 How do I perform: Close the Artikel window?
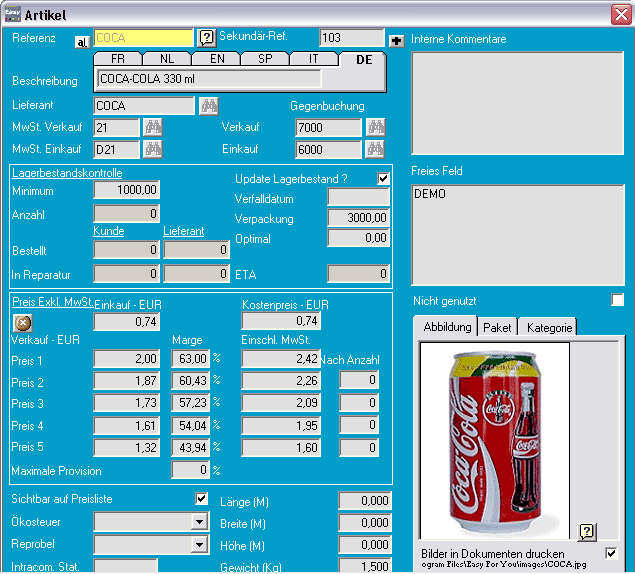[x=621, y=15]
